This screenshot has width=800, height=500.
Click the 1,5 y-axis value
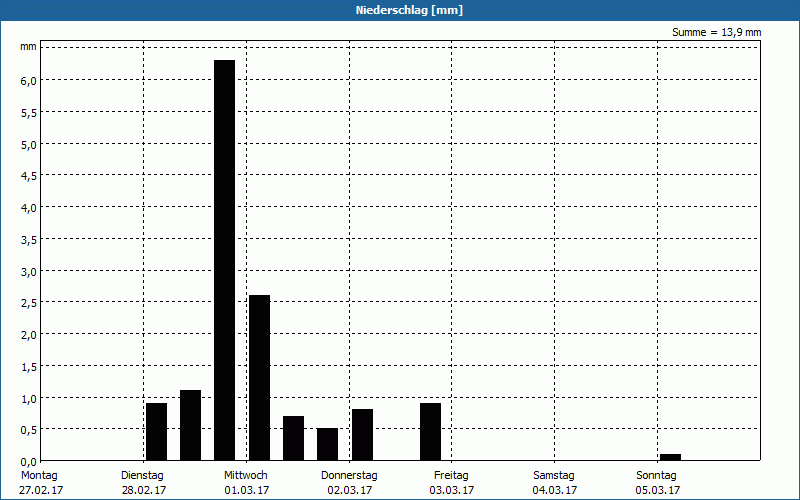click(29, 367)
